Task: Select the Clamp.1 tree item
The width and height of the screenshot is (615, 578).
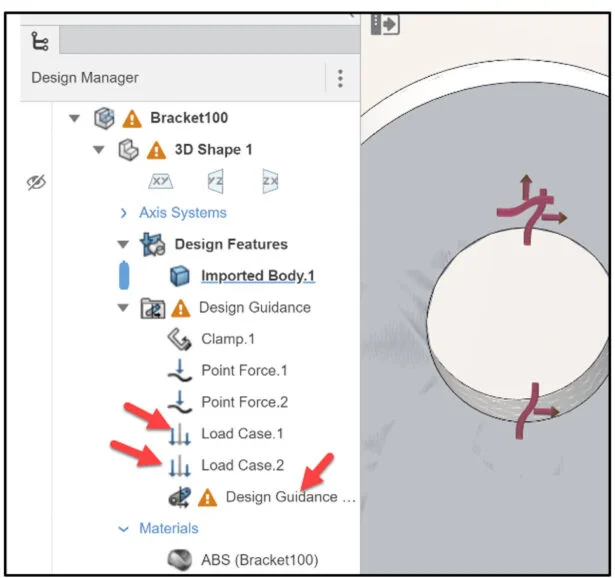Action: tap(228, 339)
